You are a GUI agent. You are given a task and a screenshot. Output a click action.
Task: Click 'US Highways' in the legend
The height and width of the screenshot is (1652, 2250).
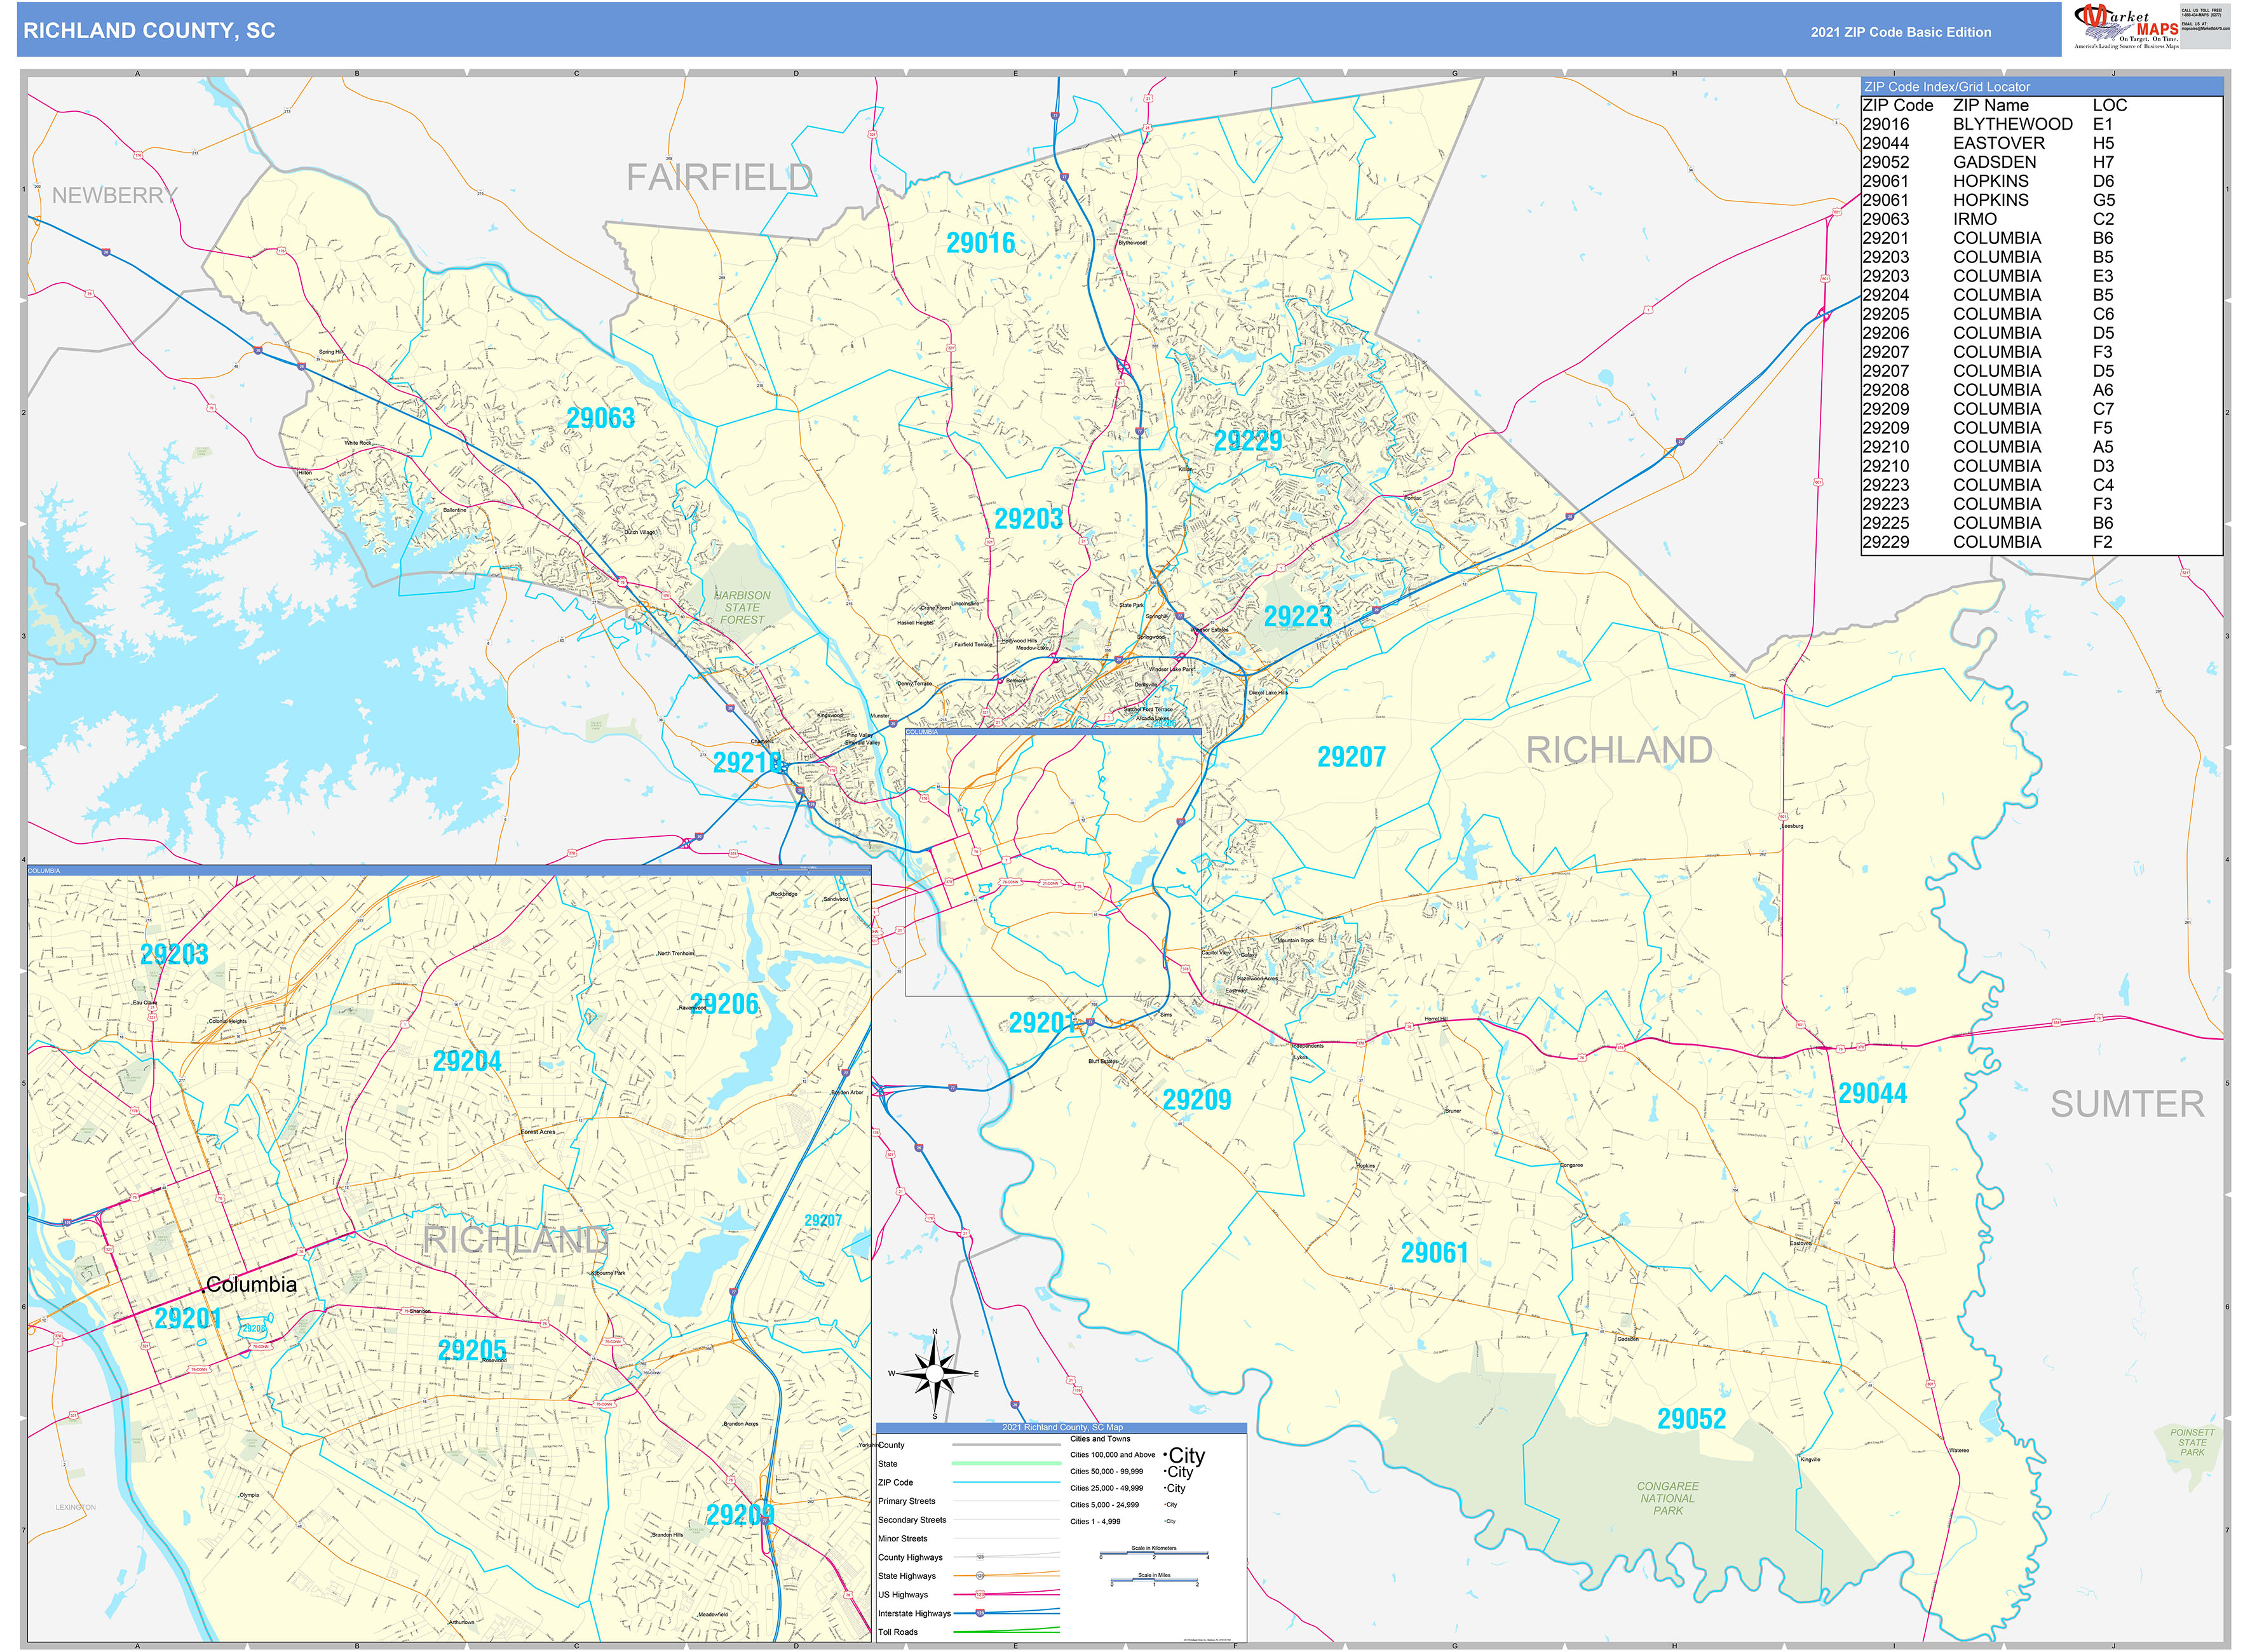tap(903, 1595)
